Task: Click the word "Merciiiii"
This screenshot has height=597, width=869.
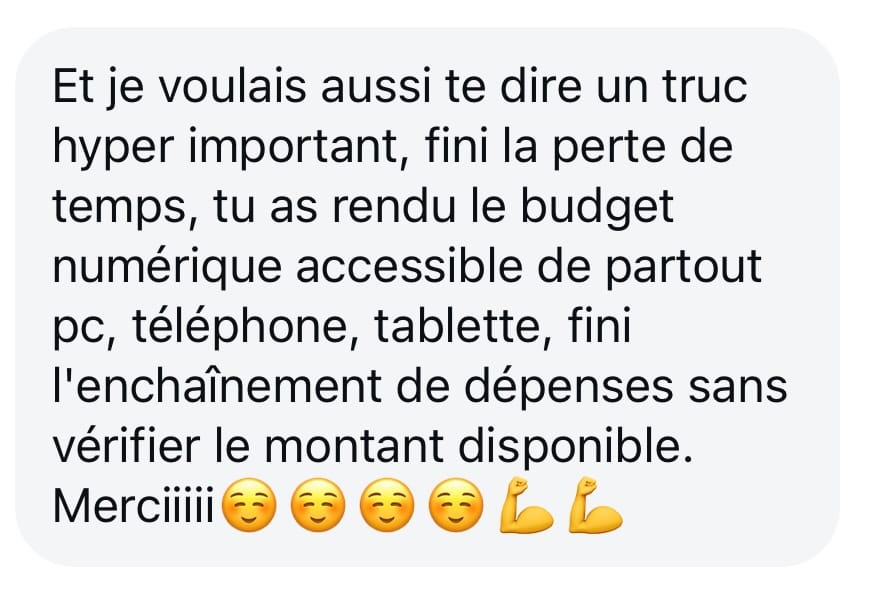Action: pyautogui.click(x=133, y=507)
